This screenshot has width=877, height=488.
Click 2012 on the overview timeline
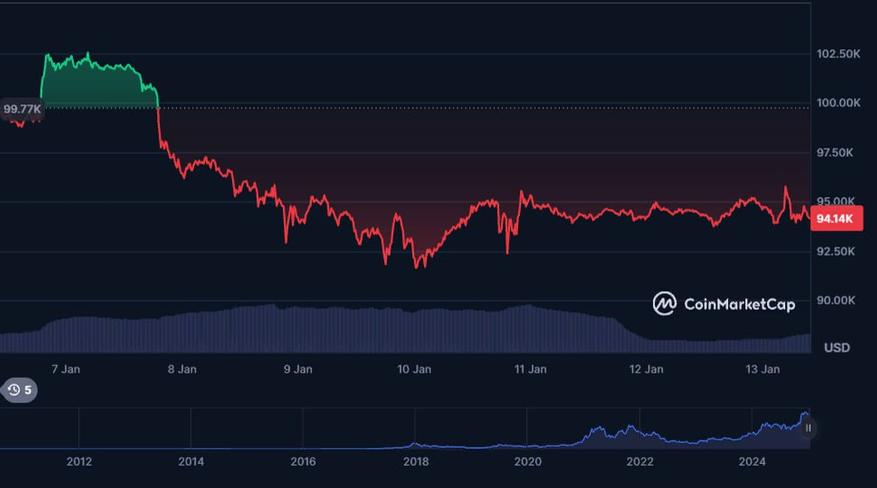click(79, 462)
